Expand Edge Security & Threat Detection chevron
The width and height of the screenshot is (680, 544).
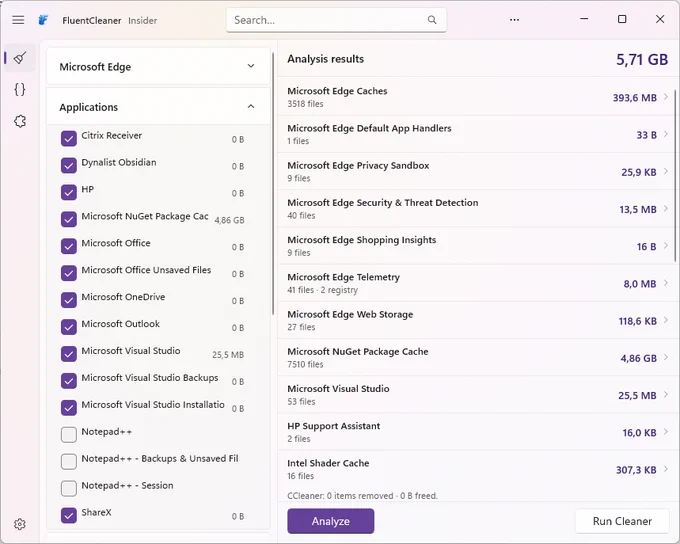(x=666, y=209)
